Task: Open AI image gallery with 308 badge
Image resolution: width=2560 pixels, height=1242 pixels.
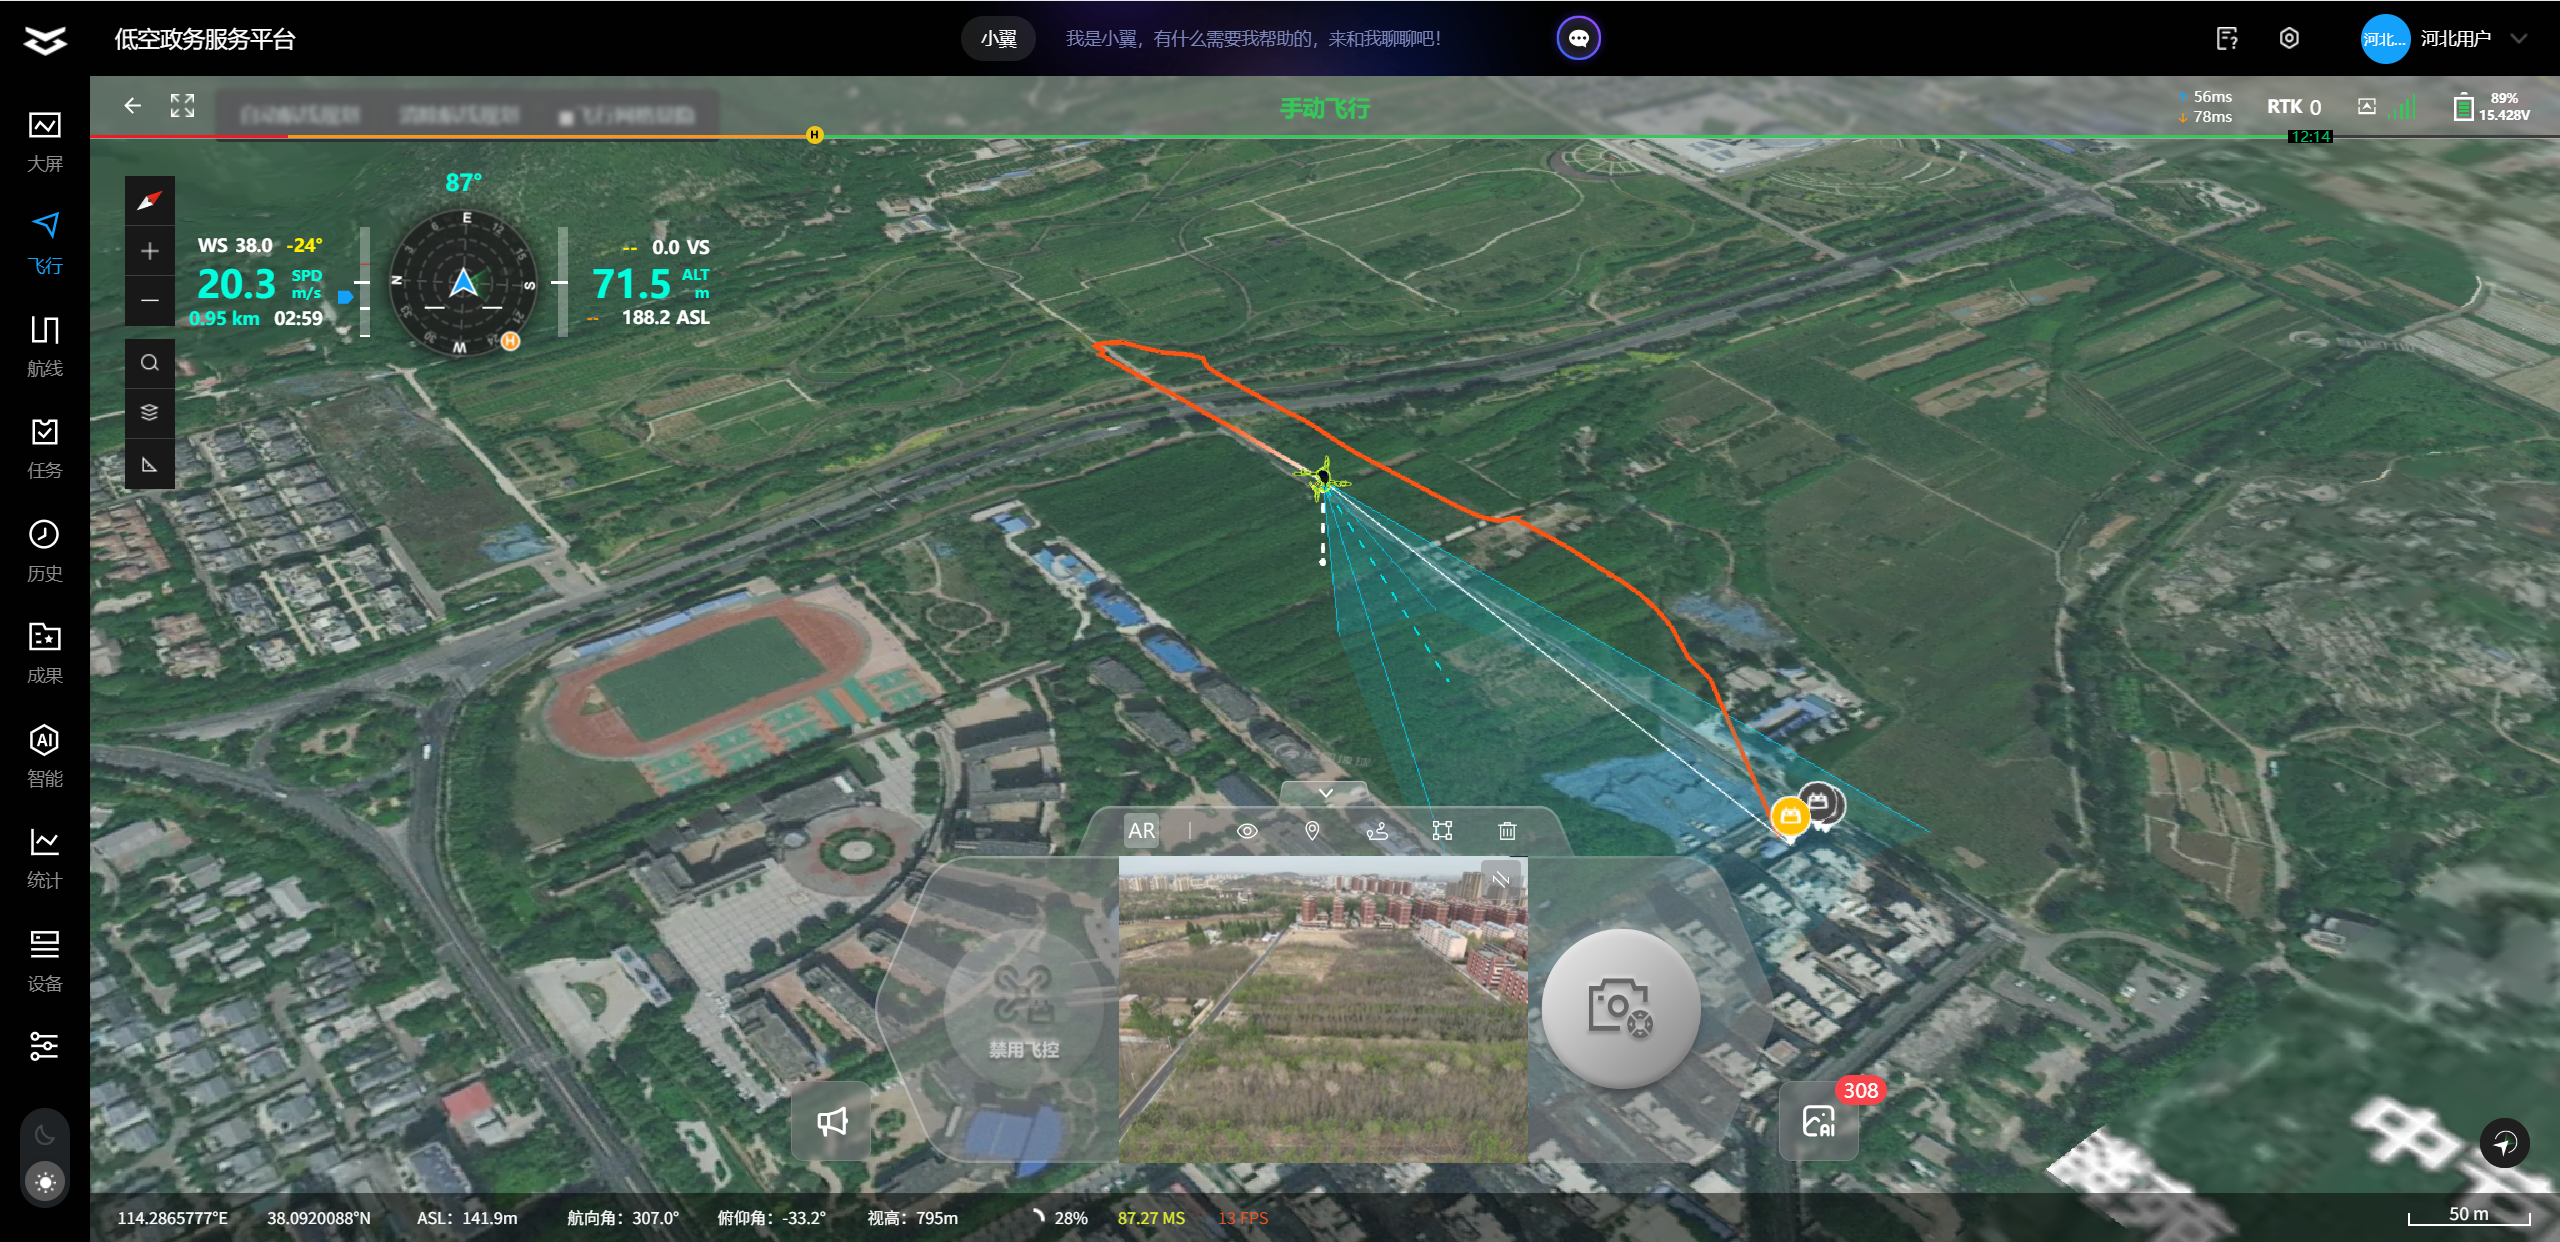Action: [x=1819, y=1121]
